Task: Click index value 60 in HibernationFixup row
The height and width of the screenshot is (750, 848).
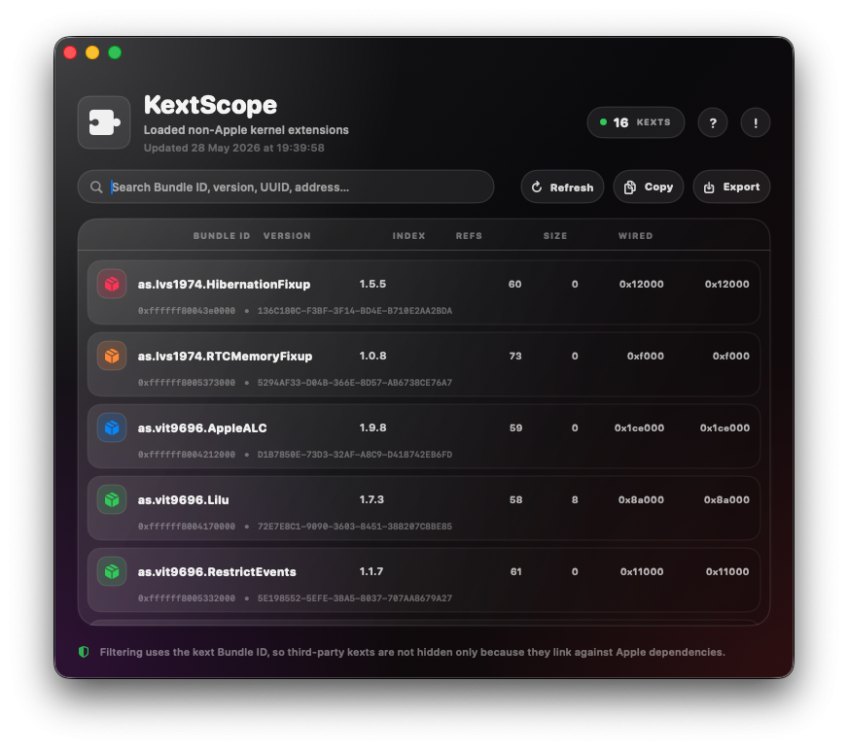Action: pos(515,284)
